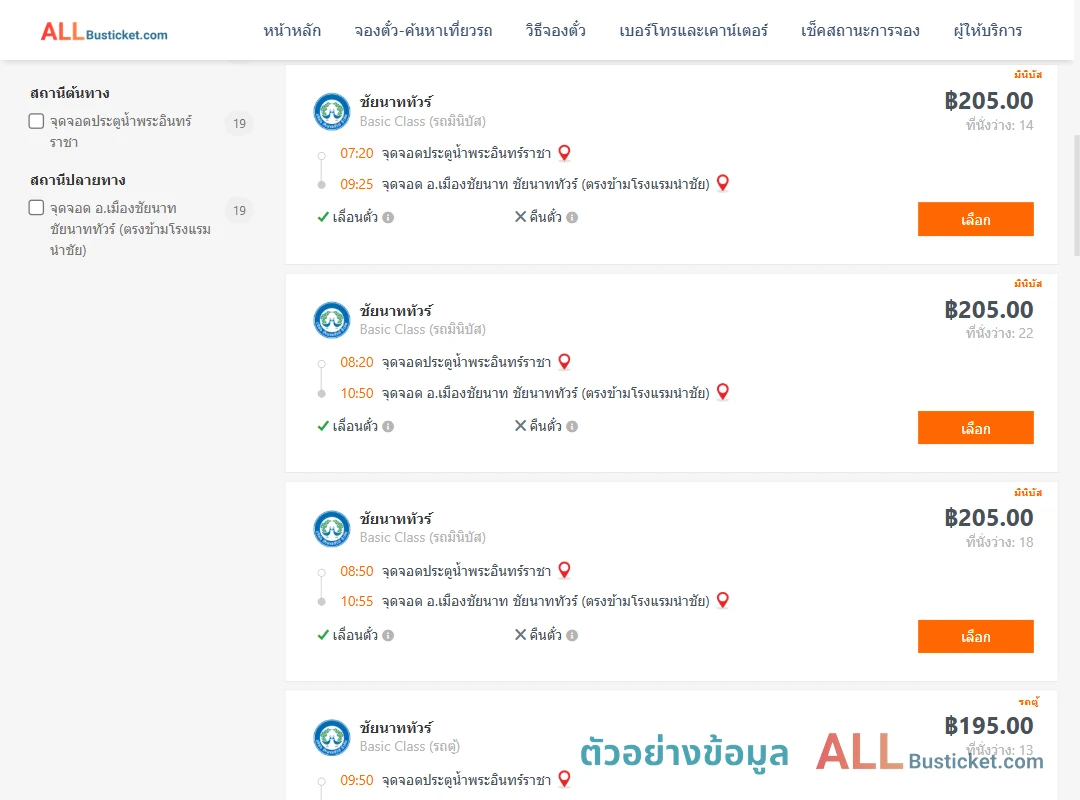1080x800 pixels.
Task: Show เลื่อนตั๋ว info icon on 08:20 trip
Action: click(x=388, y=427)
